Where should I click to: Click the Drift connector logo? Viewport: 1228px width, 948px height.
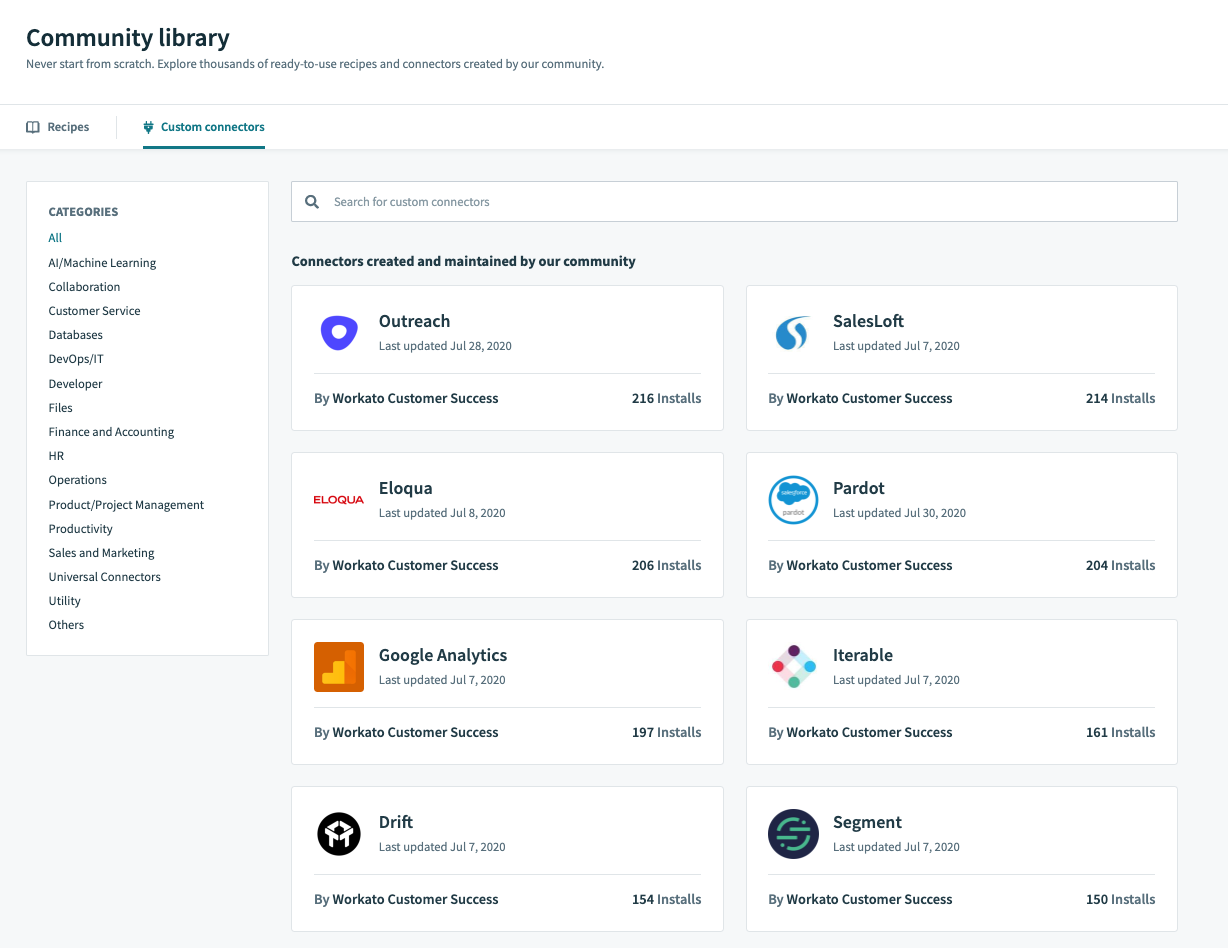(x=339, y=834)
